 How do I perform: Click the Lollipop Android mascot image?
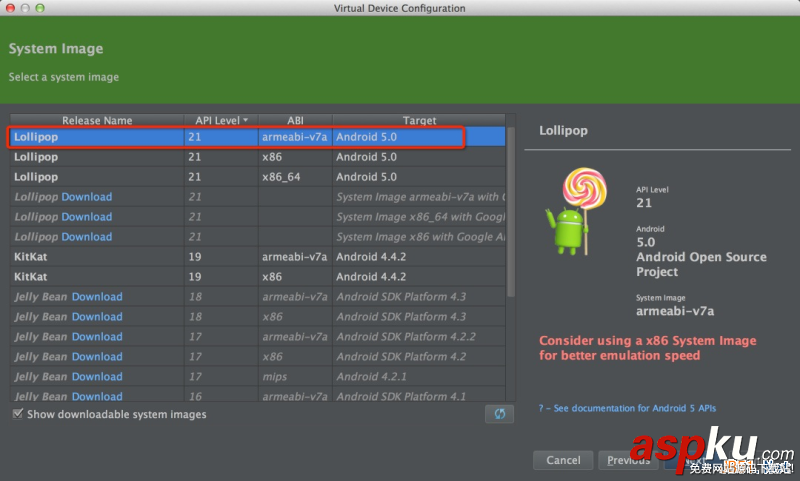(577, 212)
